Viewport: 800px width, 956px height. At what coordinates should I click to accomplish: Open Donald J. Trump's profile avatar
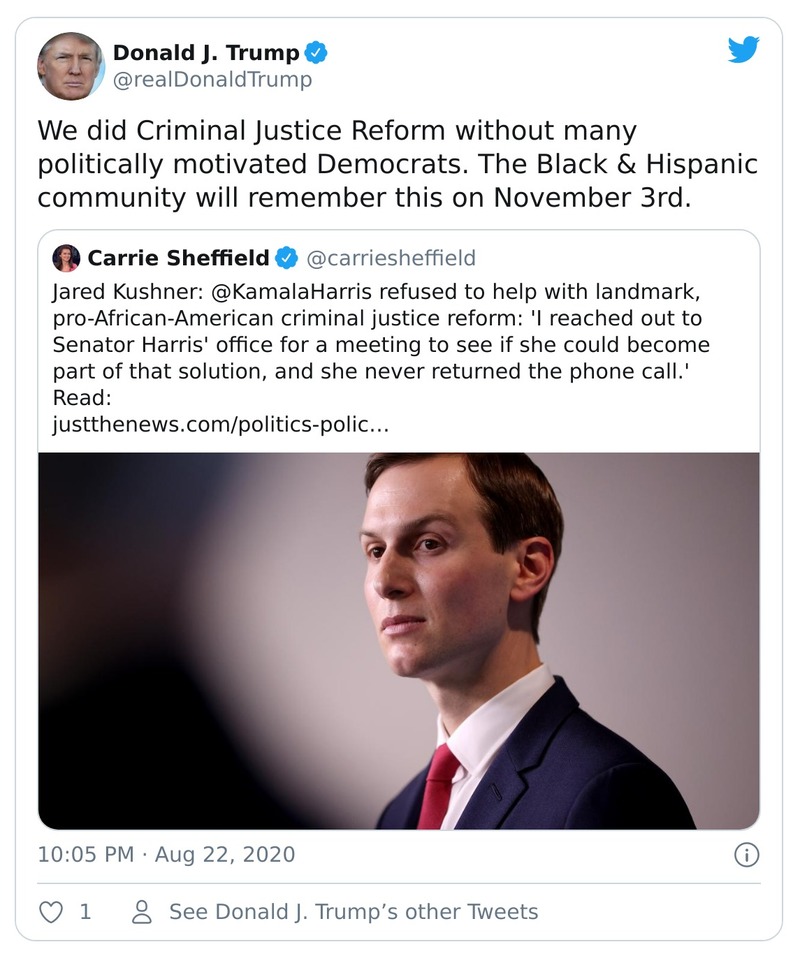click(70, 65)
